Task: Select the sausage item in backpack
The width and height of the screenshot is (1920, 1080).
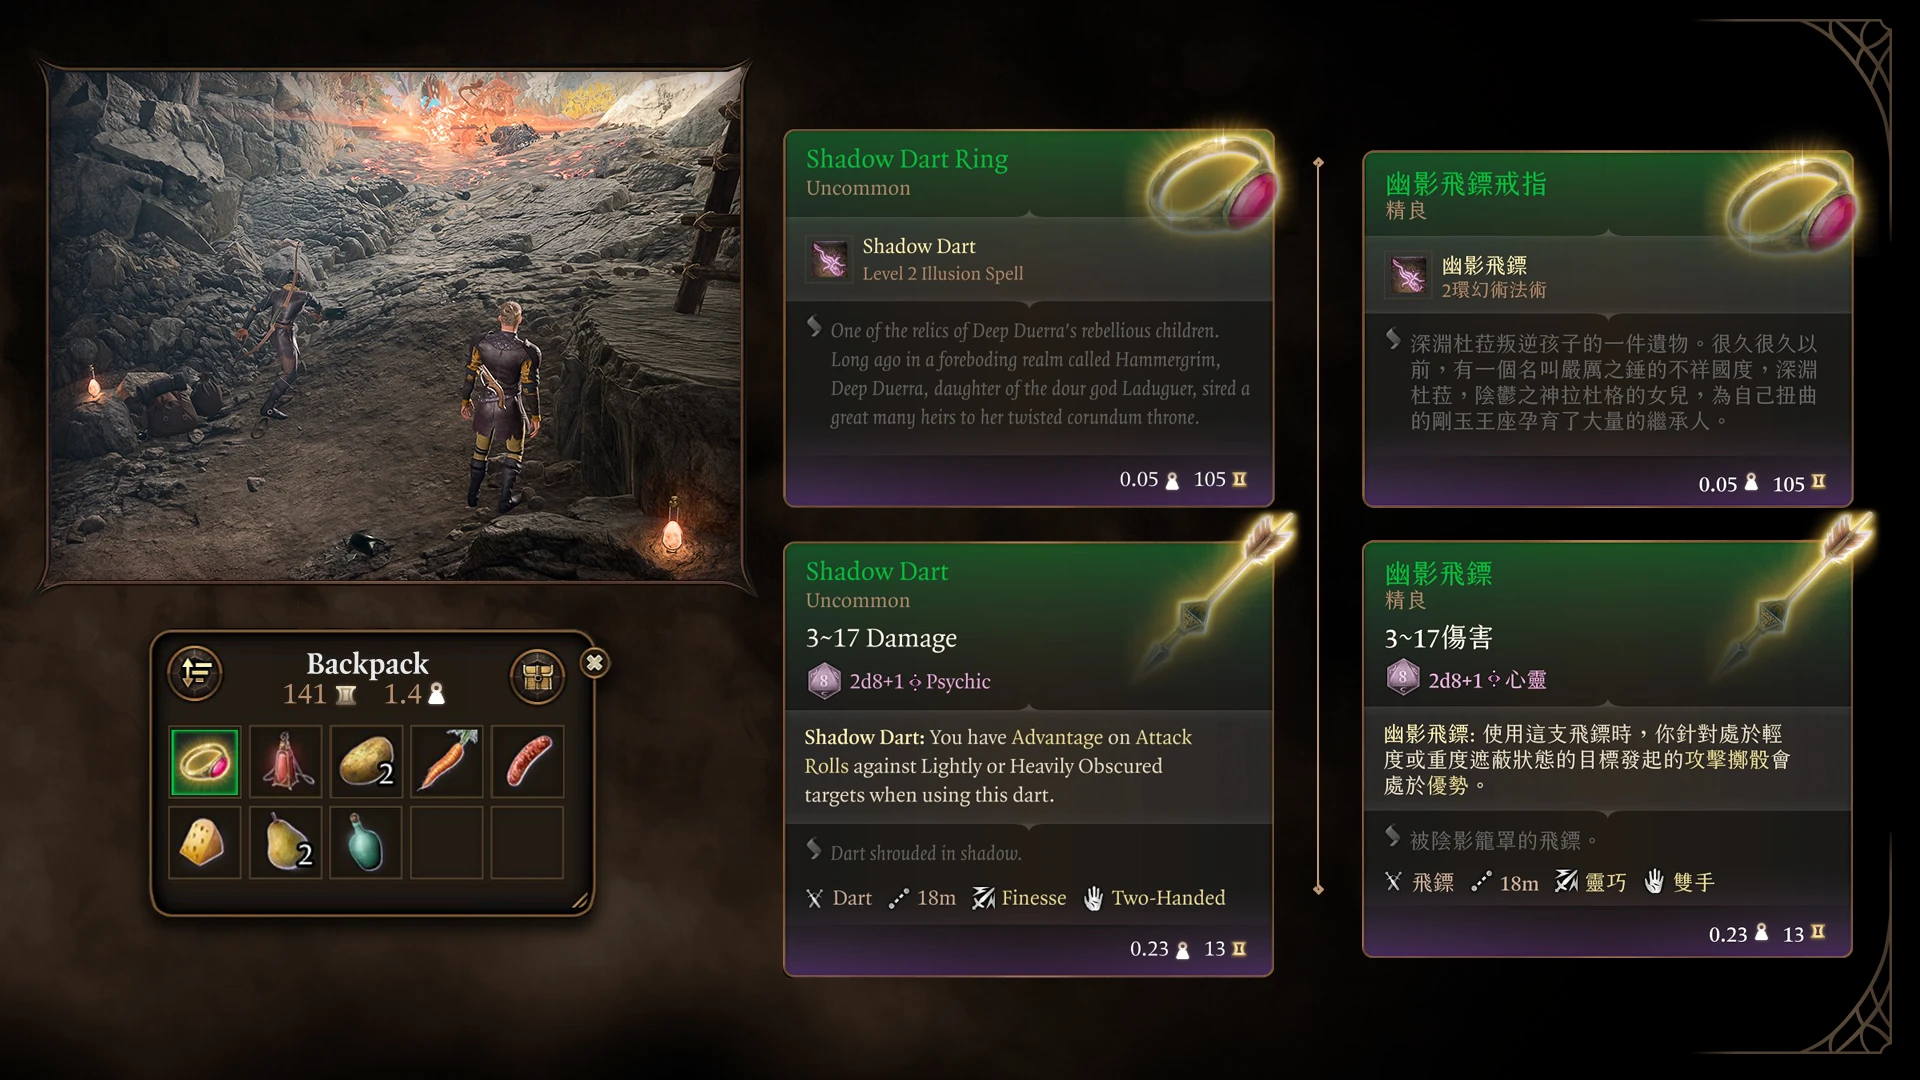Action: 527,761
